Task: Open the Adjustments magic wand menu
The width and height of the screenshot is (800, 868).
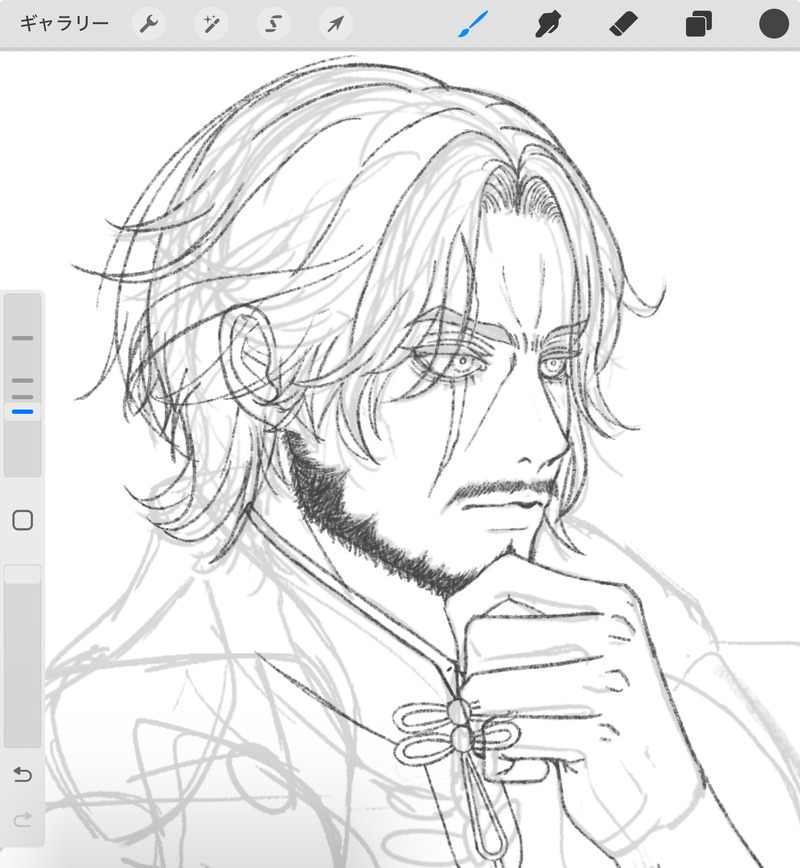Action: pyautogui.click(x=211, y=24)
